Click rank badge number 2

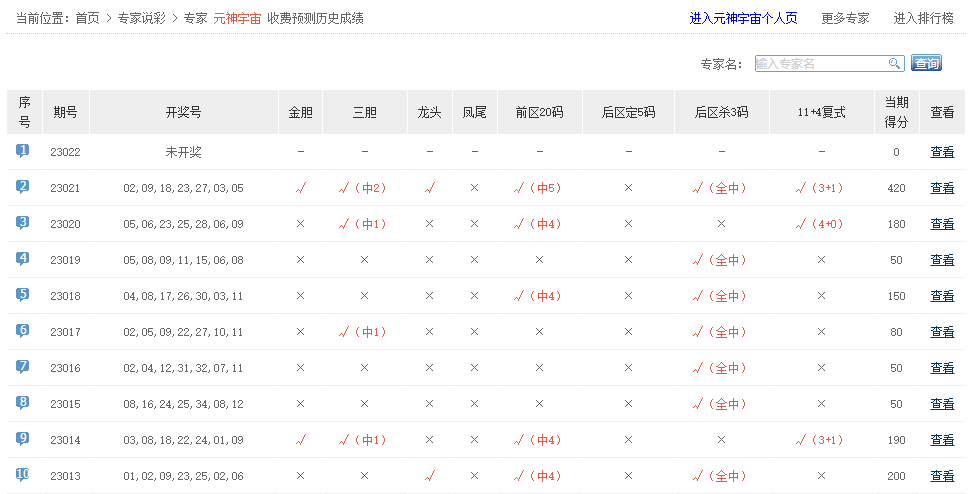23,187
